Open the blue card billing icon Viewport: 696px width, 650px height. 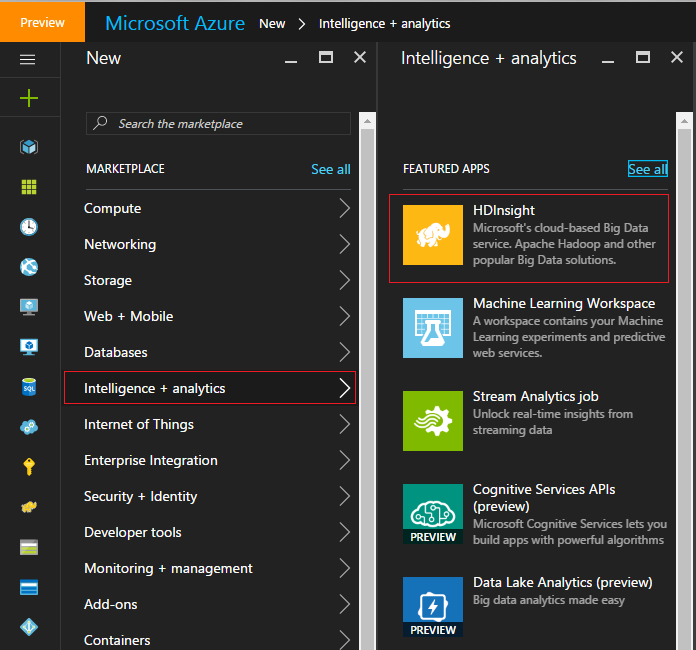click(x=29, y=587)
